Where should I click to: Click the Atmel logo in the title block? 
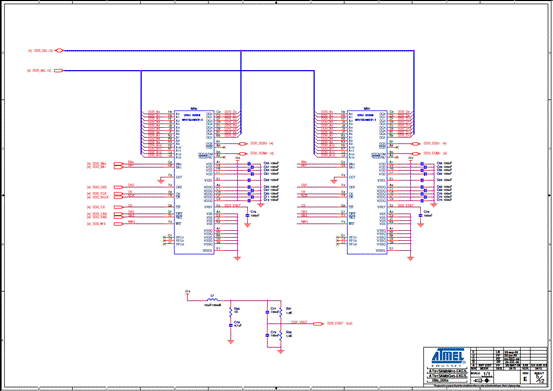pyautogui.click(x=448, y=356)
